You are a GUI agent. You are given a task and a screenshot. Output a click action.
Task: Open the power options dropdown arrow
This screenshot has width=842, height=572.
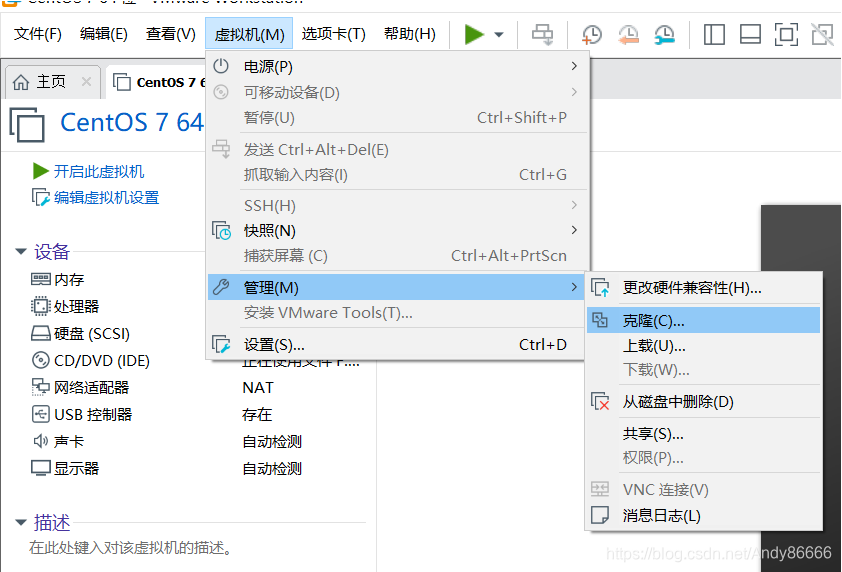[x=499, y=35]
